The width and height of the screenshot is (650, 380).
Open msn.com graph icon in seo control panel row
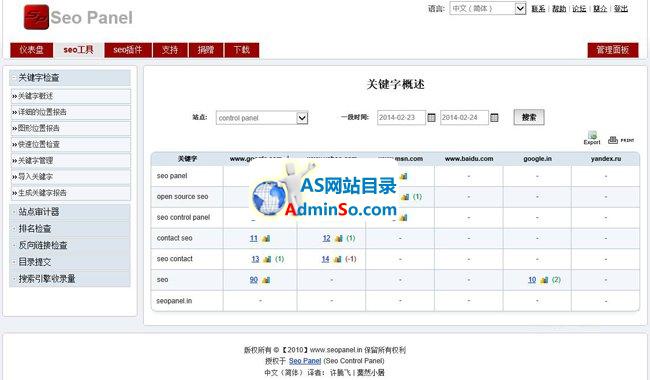[403, 218]
